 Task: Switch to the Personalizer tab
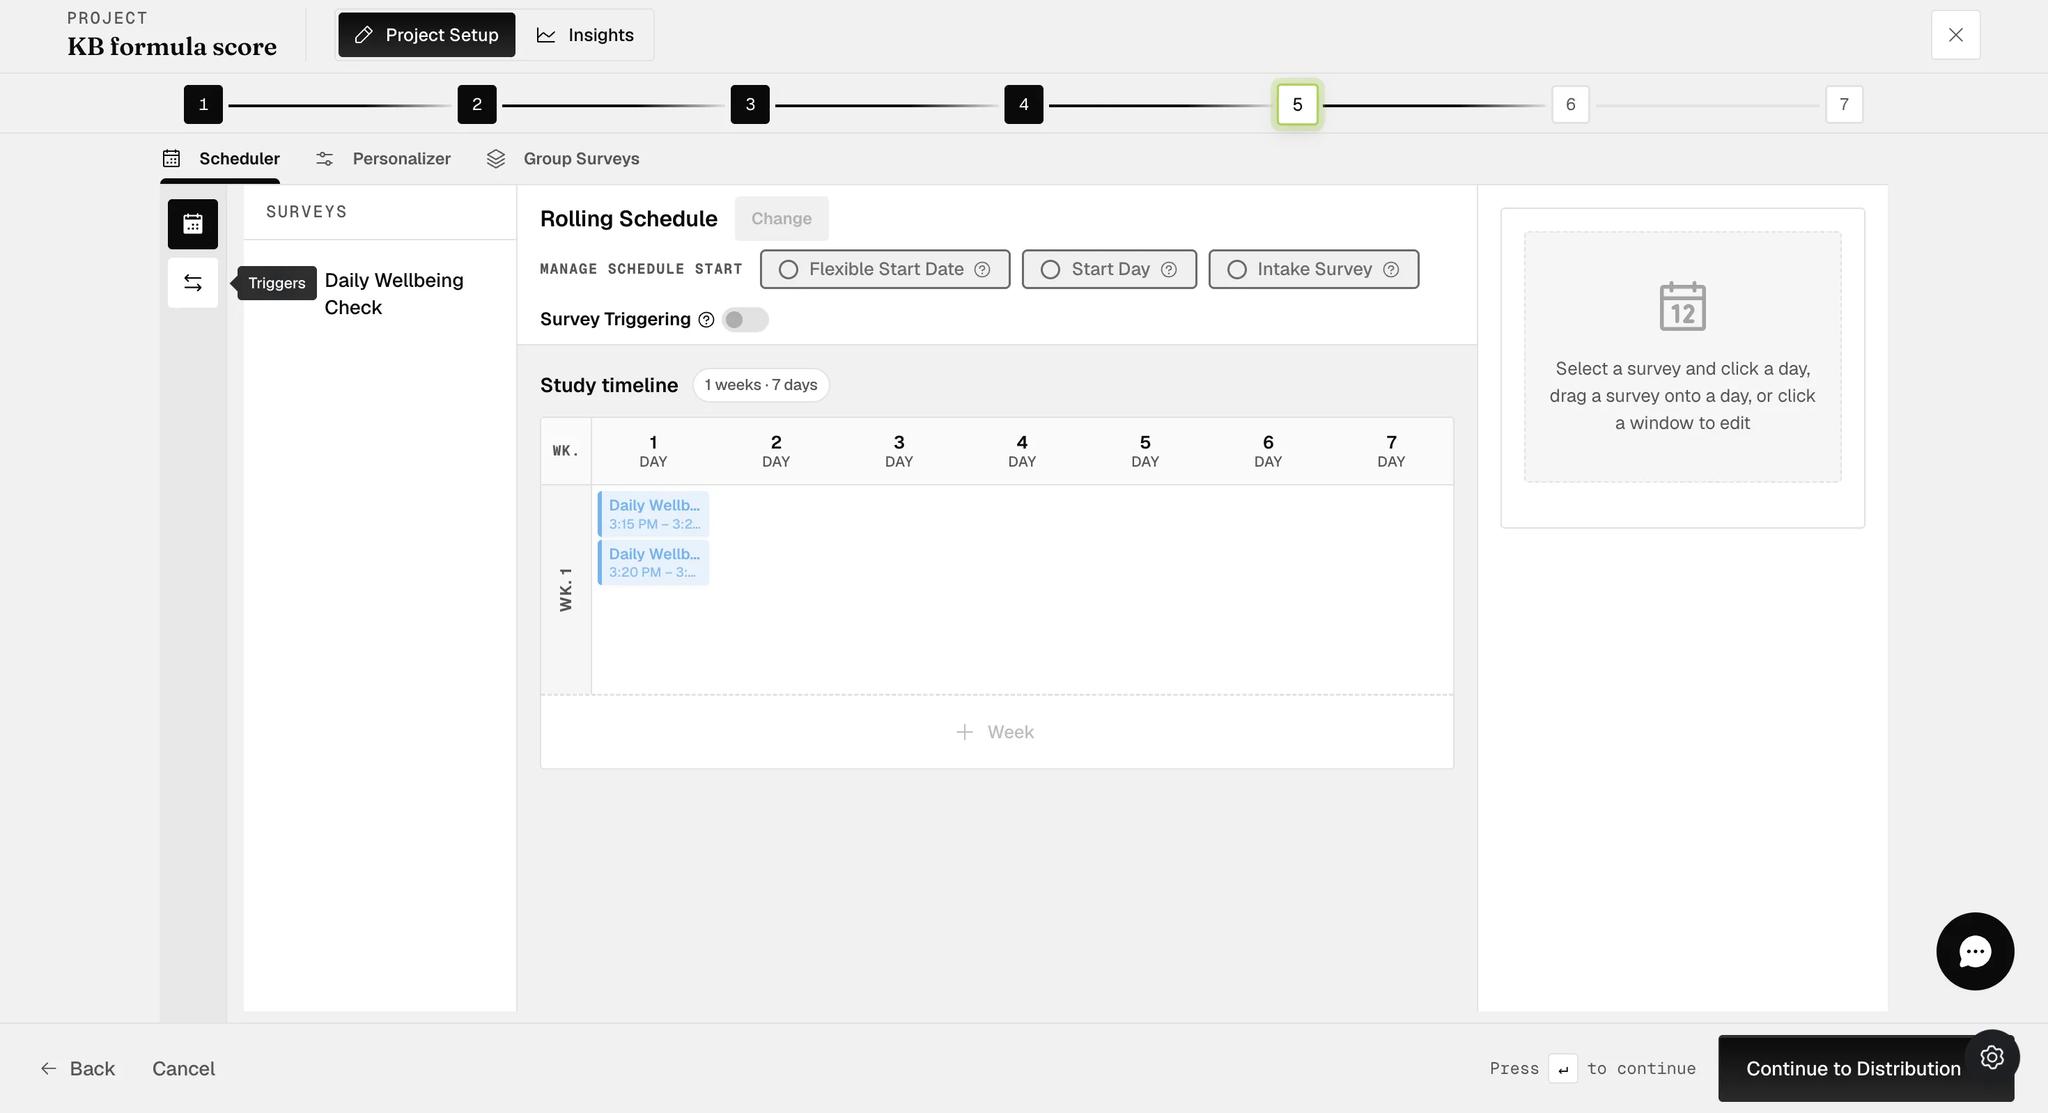pos(383,158)
